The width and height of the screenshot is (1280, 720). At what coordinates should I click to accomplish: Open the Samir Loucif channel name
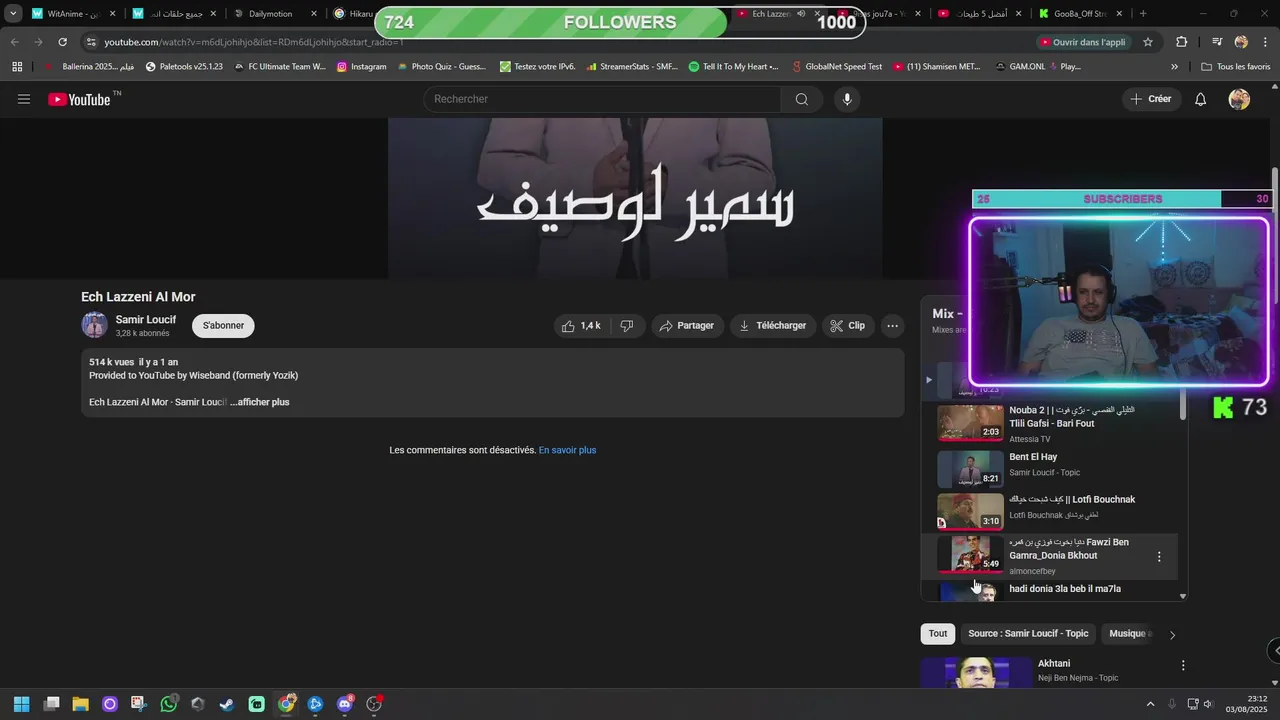(x=146, y=320)
